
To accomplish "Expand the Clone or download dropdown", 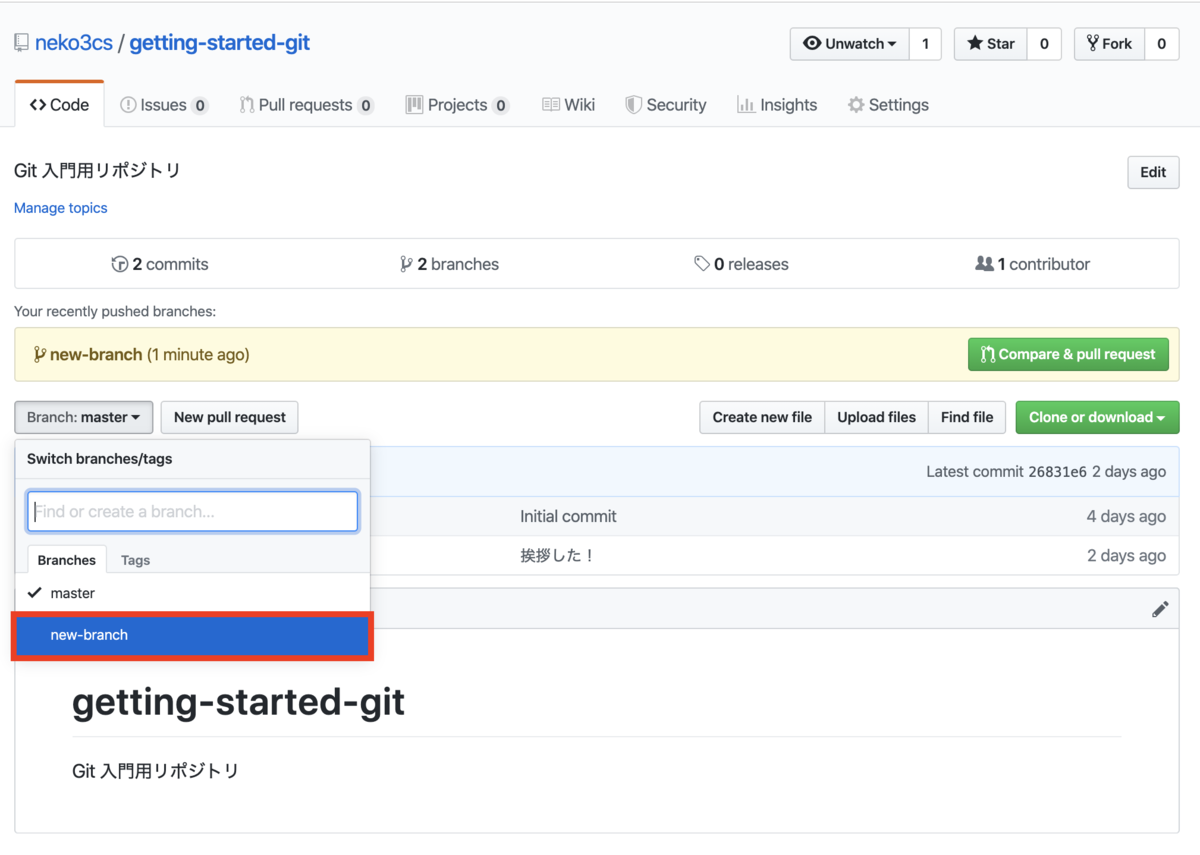I will coord(1097,417).
